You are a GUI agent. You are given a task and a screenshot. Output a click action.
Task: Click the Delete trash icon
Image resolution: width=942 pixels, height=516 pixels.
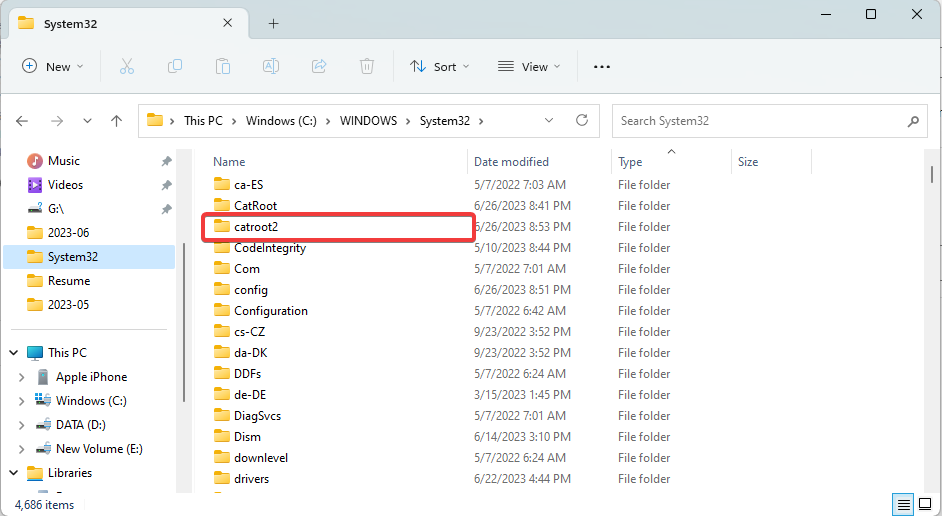point(367,66)
